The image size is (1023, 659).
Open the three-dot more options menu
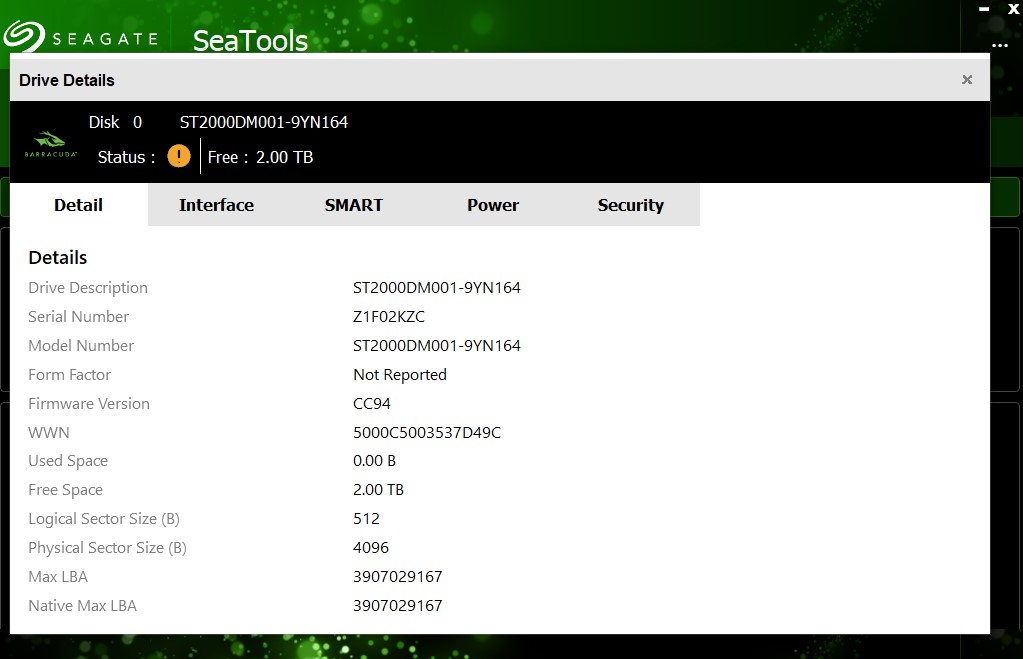(x=1000, y=46)
